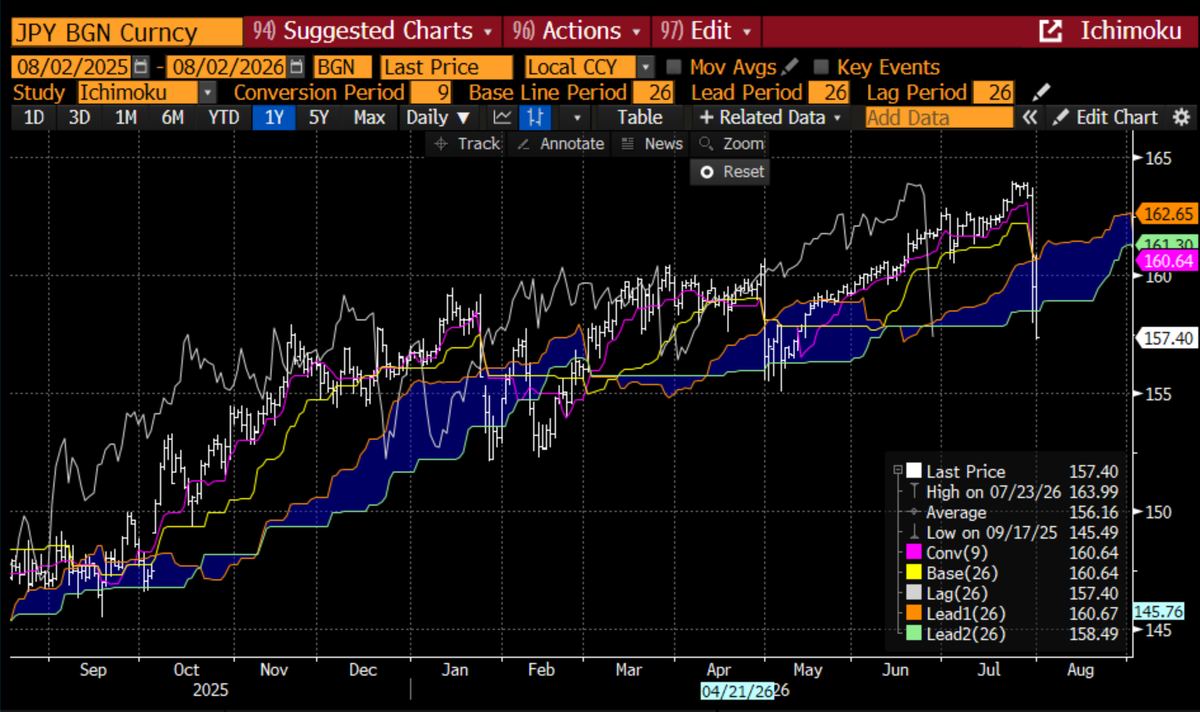Open the Daily periodicity dropdown
The width and height of the screenshot is (1200, 712).
[x=437, y=117]
